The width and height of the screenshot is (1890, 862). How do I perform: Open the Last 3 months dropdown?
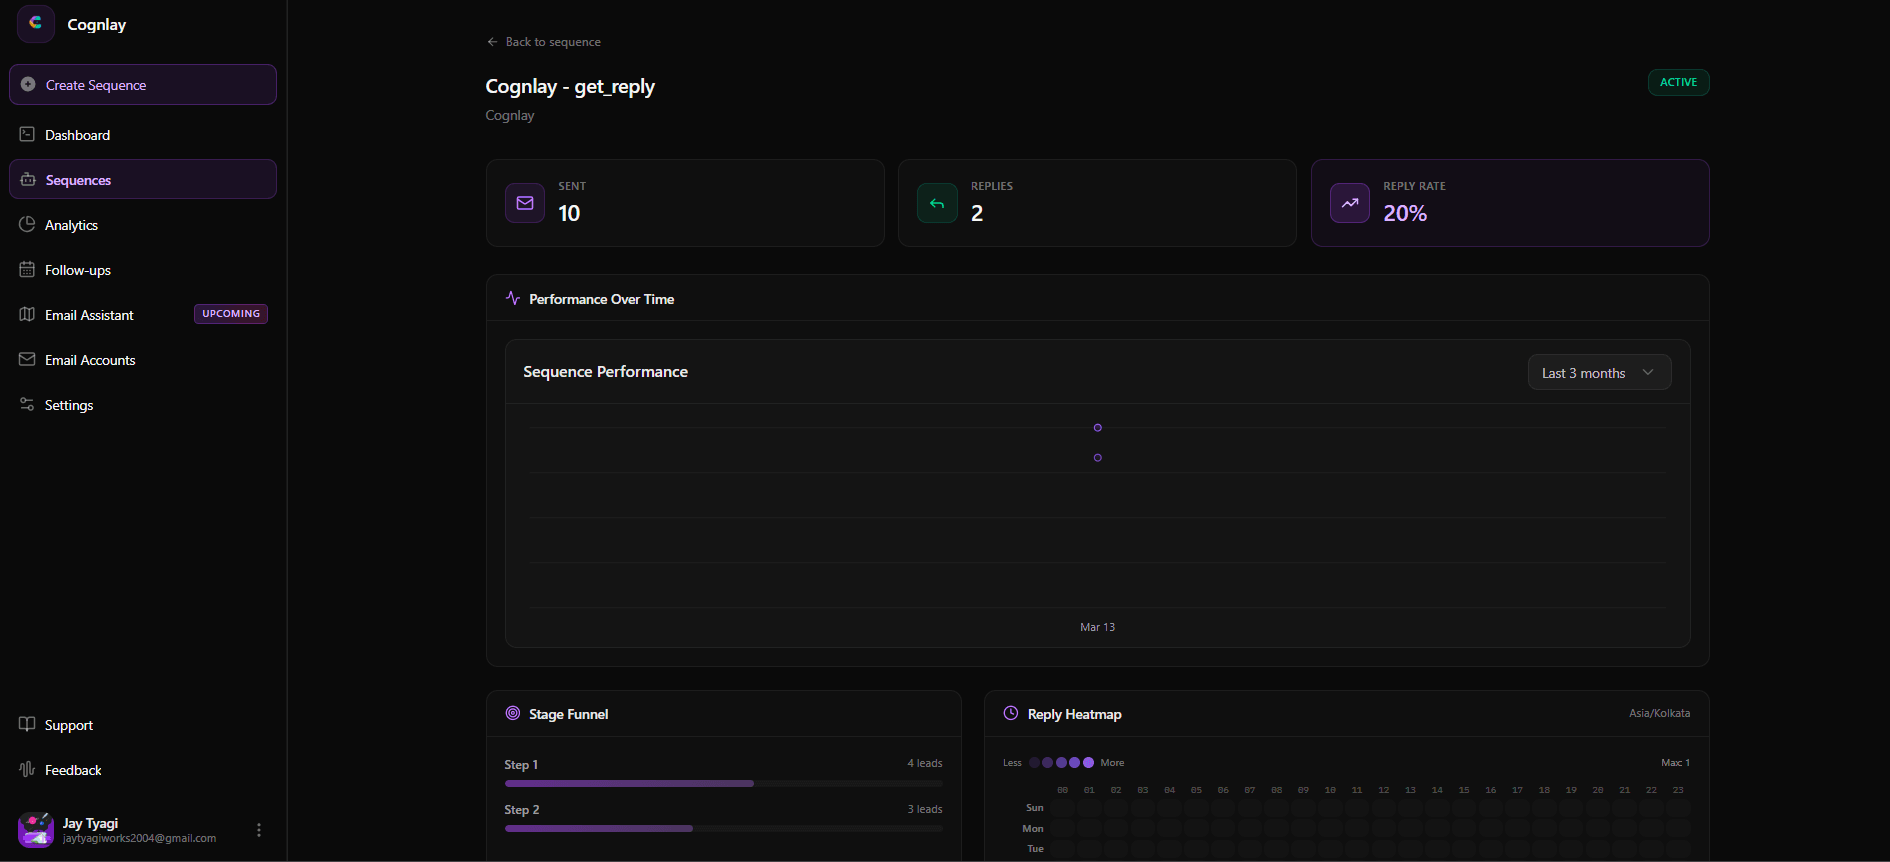pos(1598,373)
